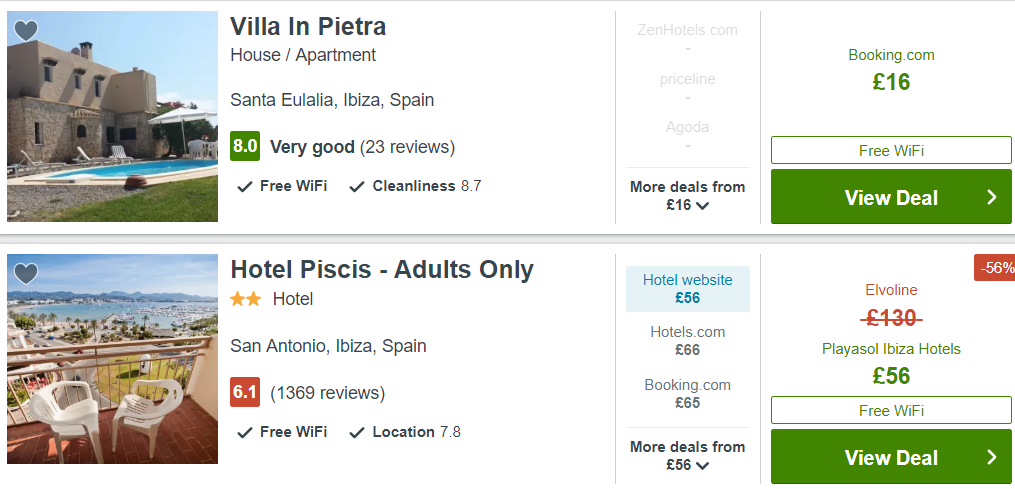View Deal for Villa In Pietra

pyautogui.click(x=891, y=197)
